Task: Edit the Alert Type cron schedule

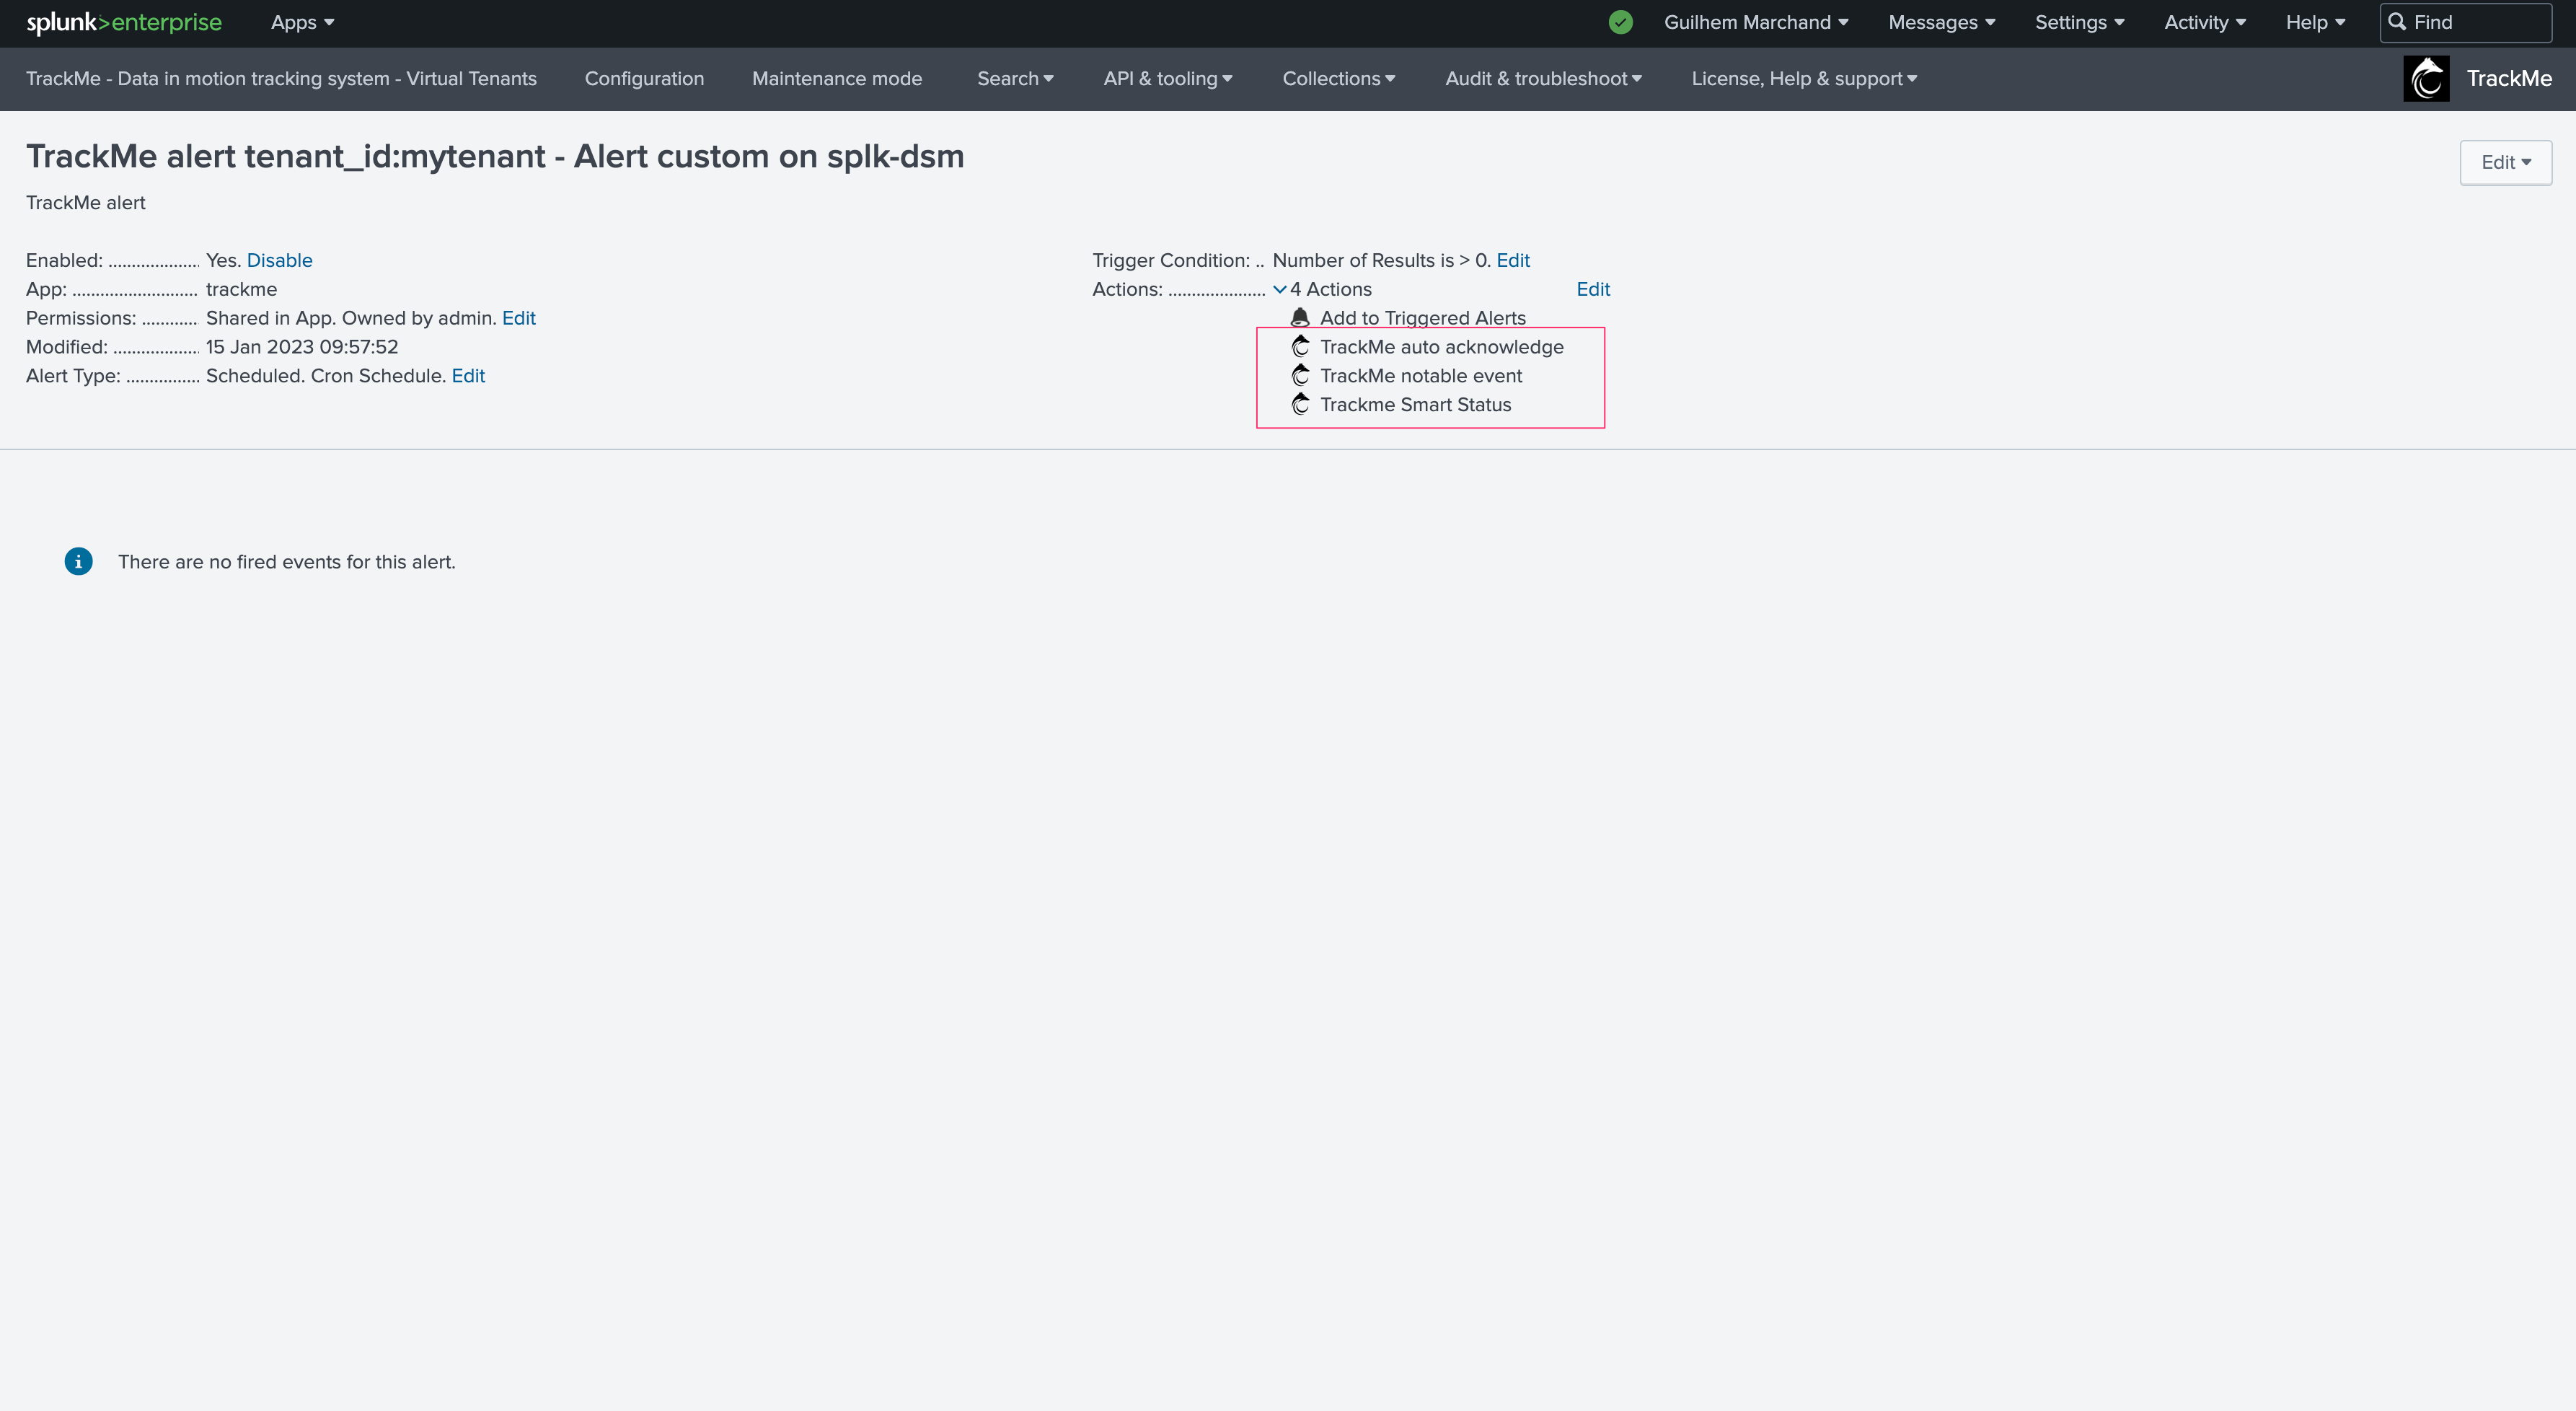Action: (x=467, y=376)
